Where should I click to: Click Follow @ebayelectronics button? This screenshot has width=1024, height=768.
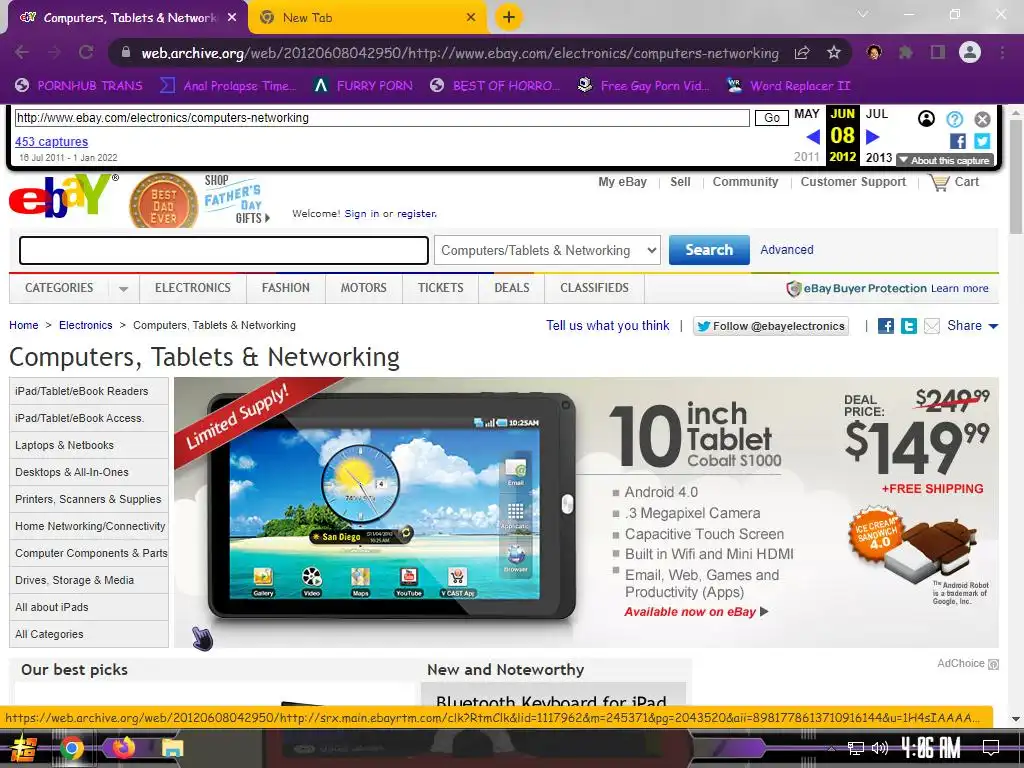click(x=771, y=326)
